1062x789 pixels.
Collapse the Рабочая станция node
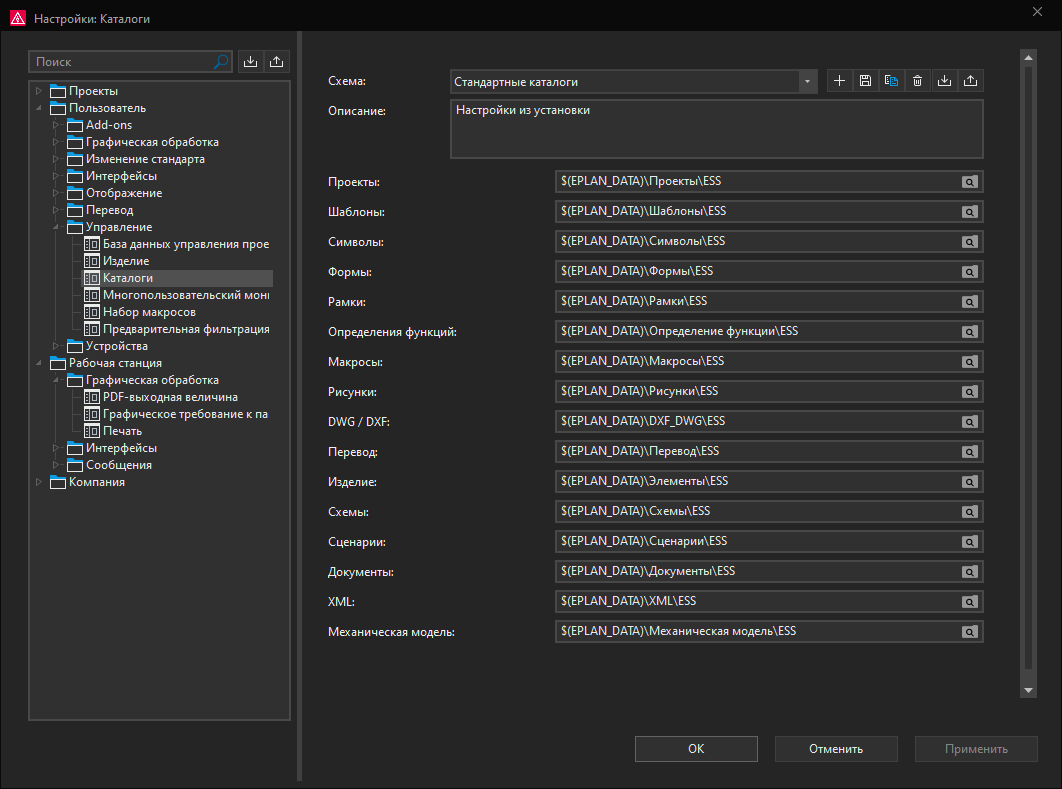[x=39, y=363]
